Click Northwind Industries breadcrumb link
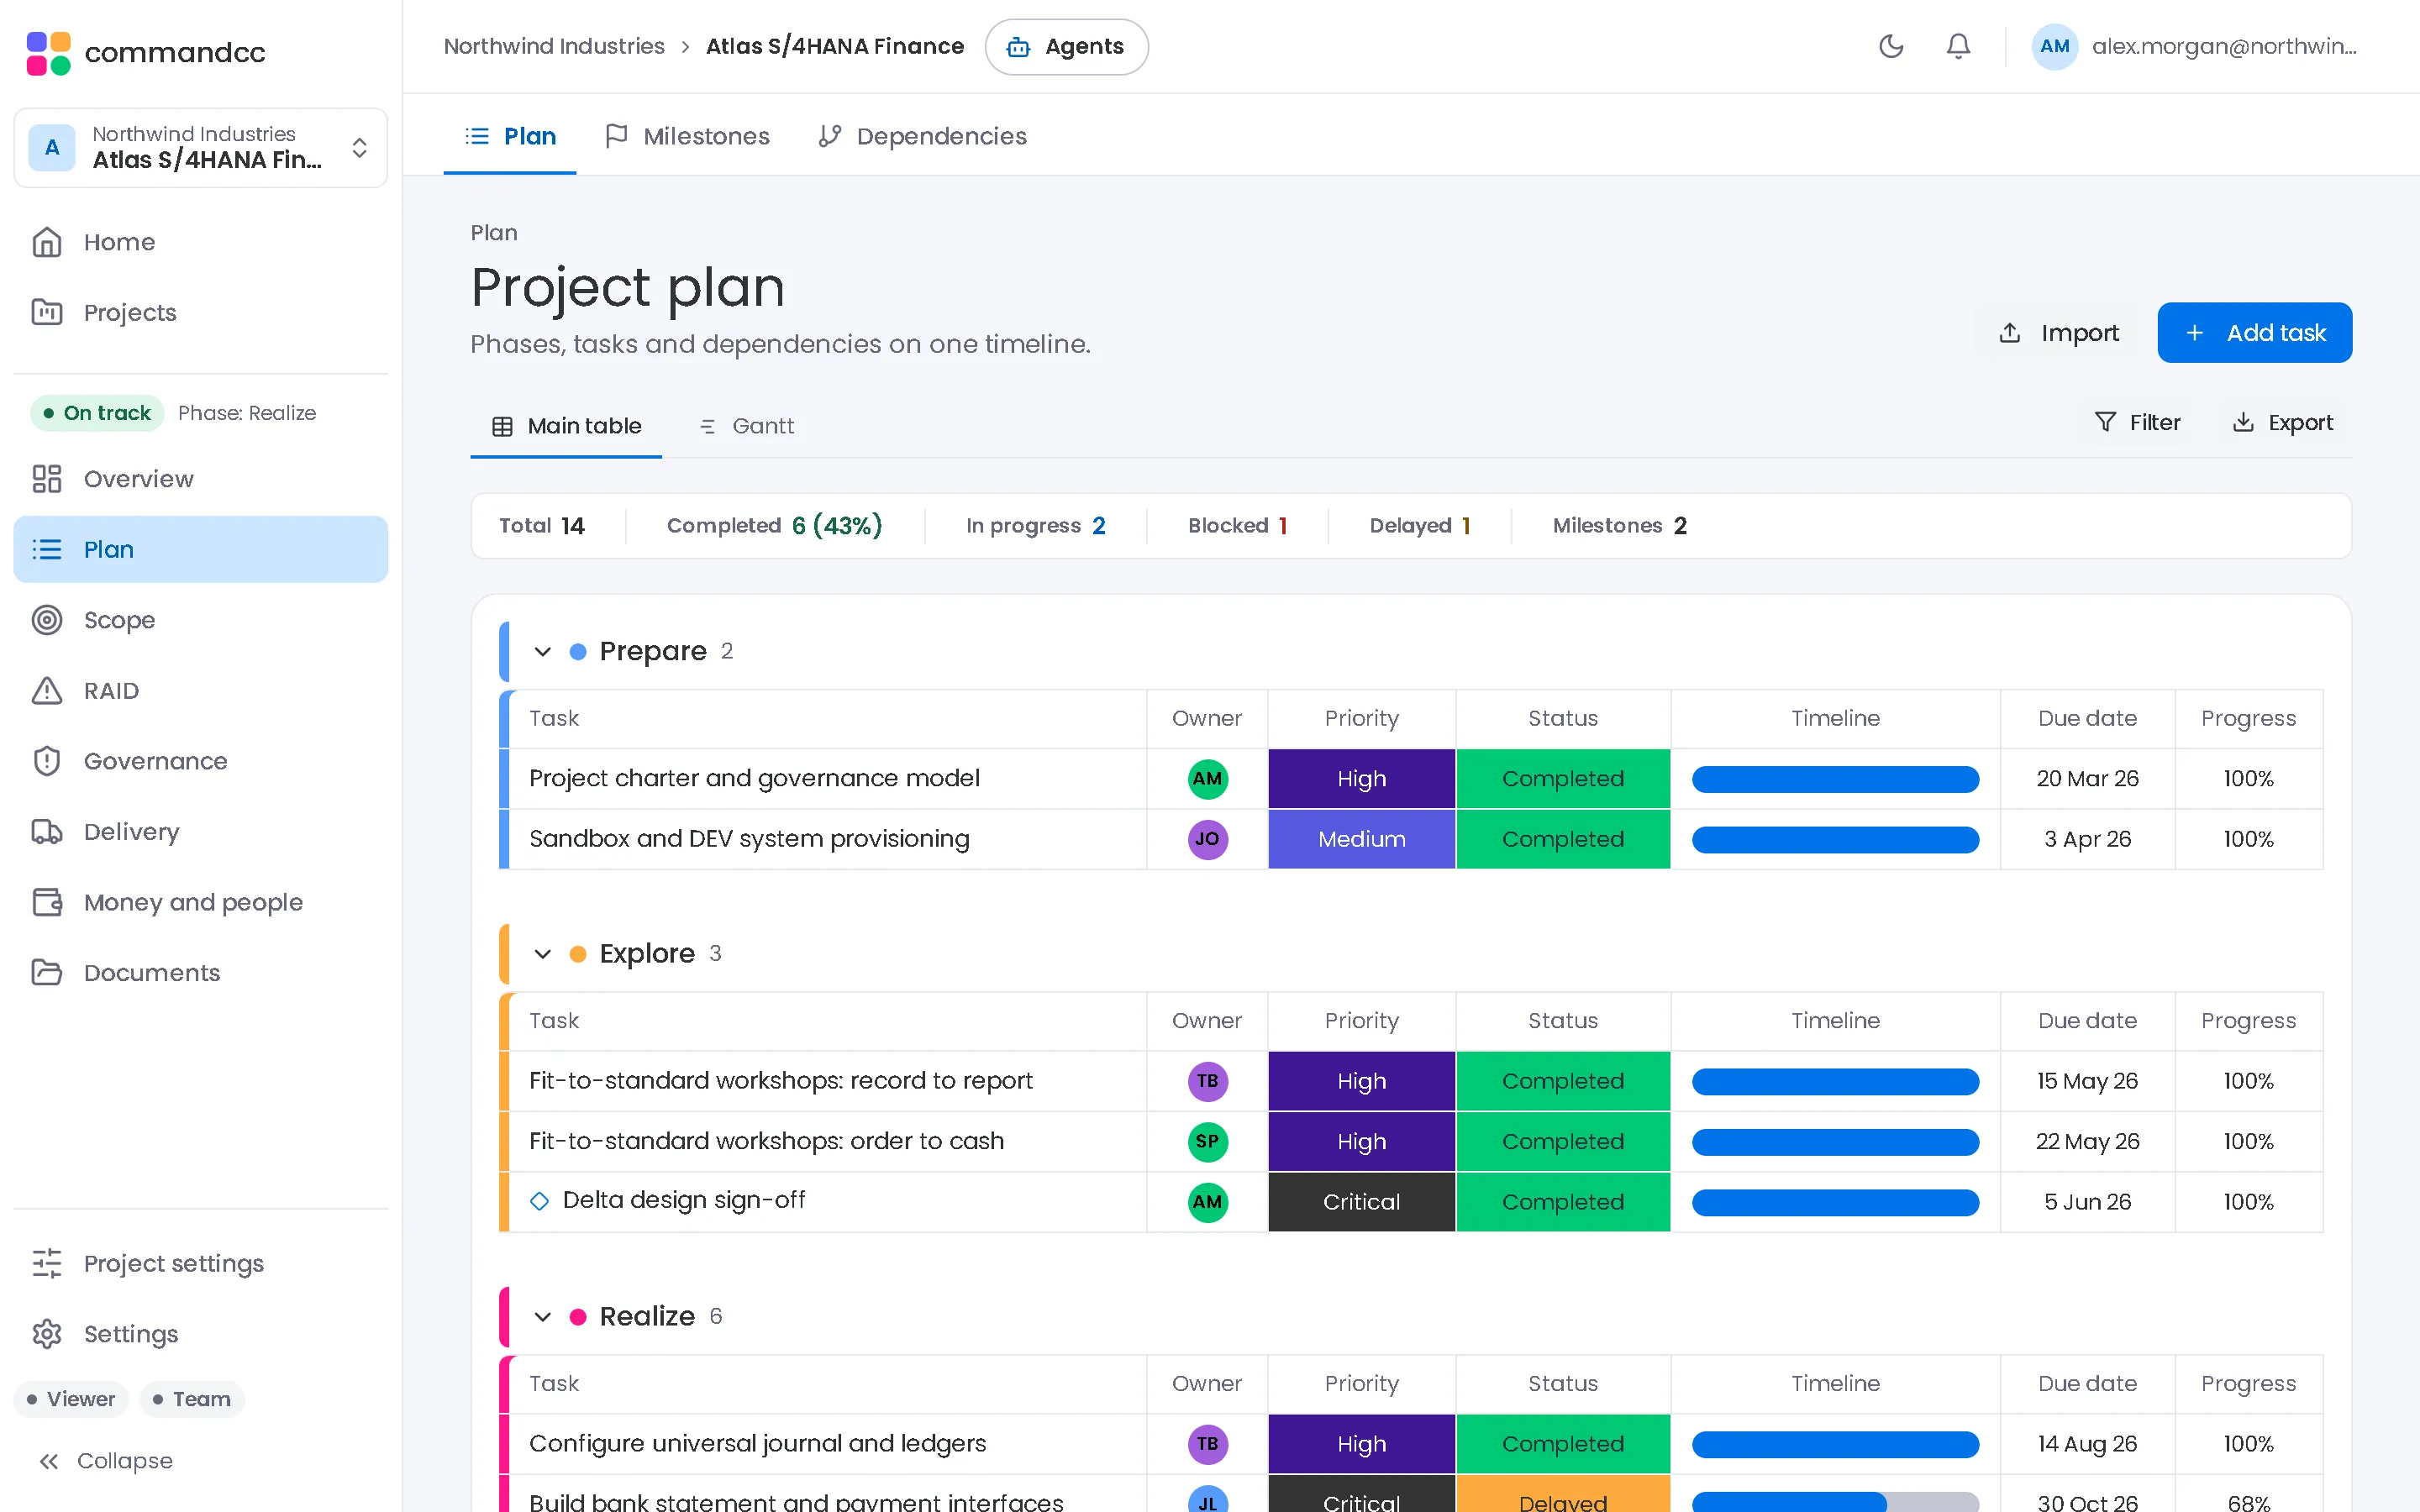Viewport: 2420px width, 1512px height. point(554,46)
